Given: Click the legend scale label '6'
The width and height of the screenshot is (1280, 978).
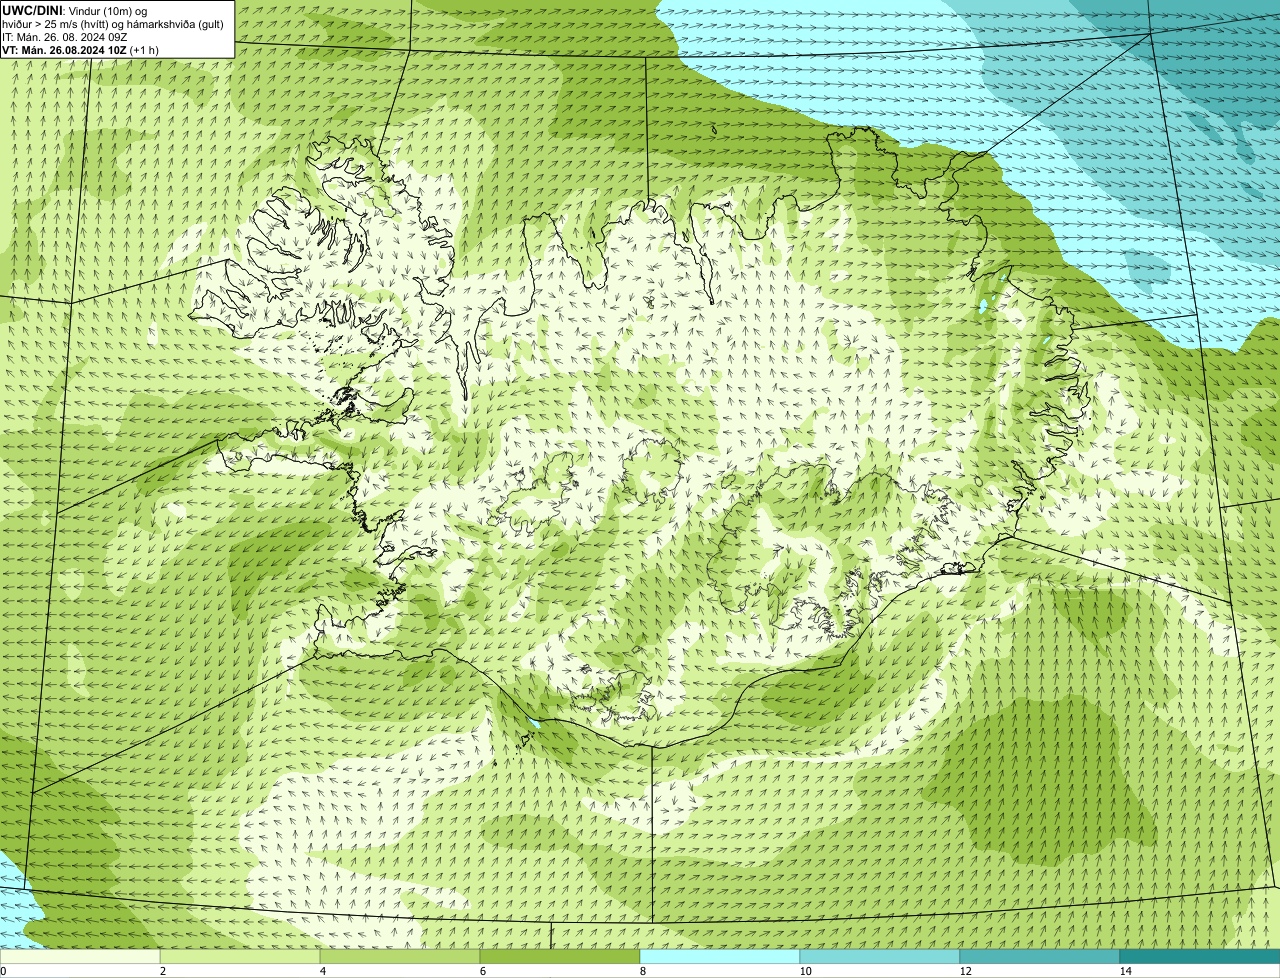Looking at the screenshot, I should click(x=482, y=971).
